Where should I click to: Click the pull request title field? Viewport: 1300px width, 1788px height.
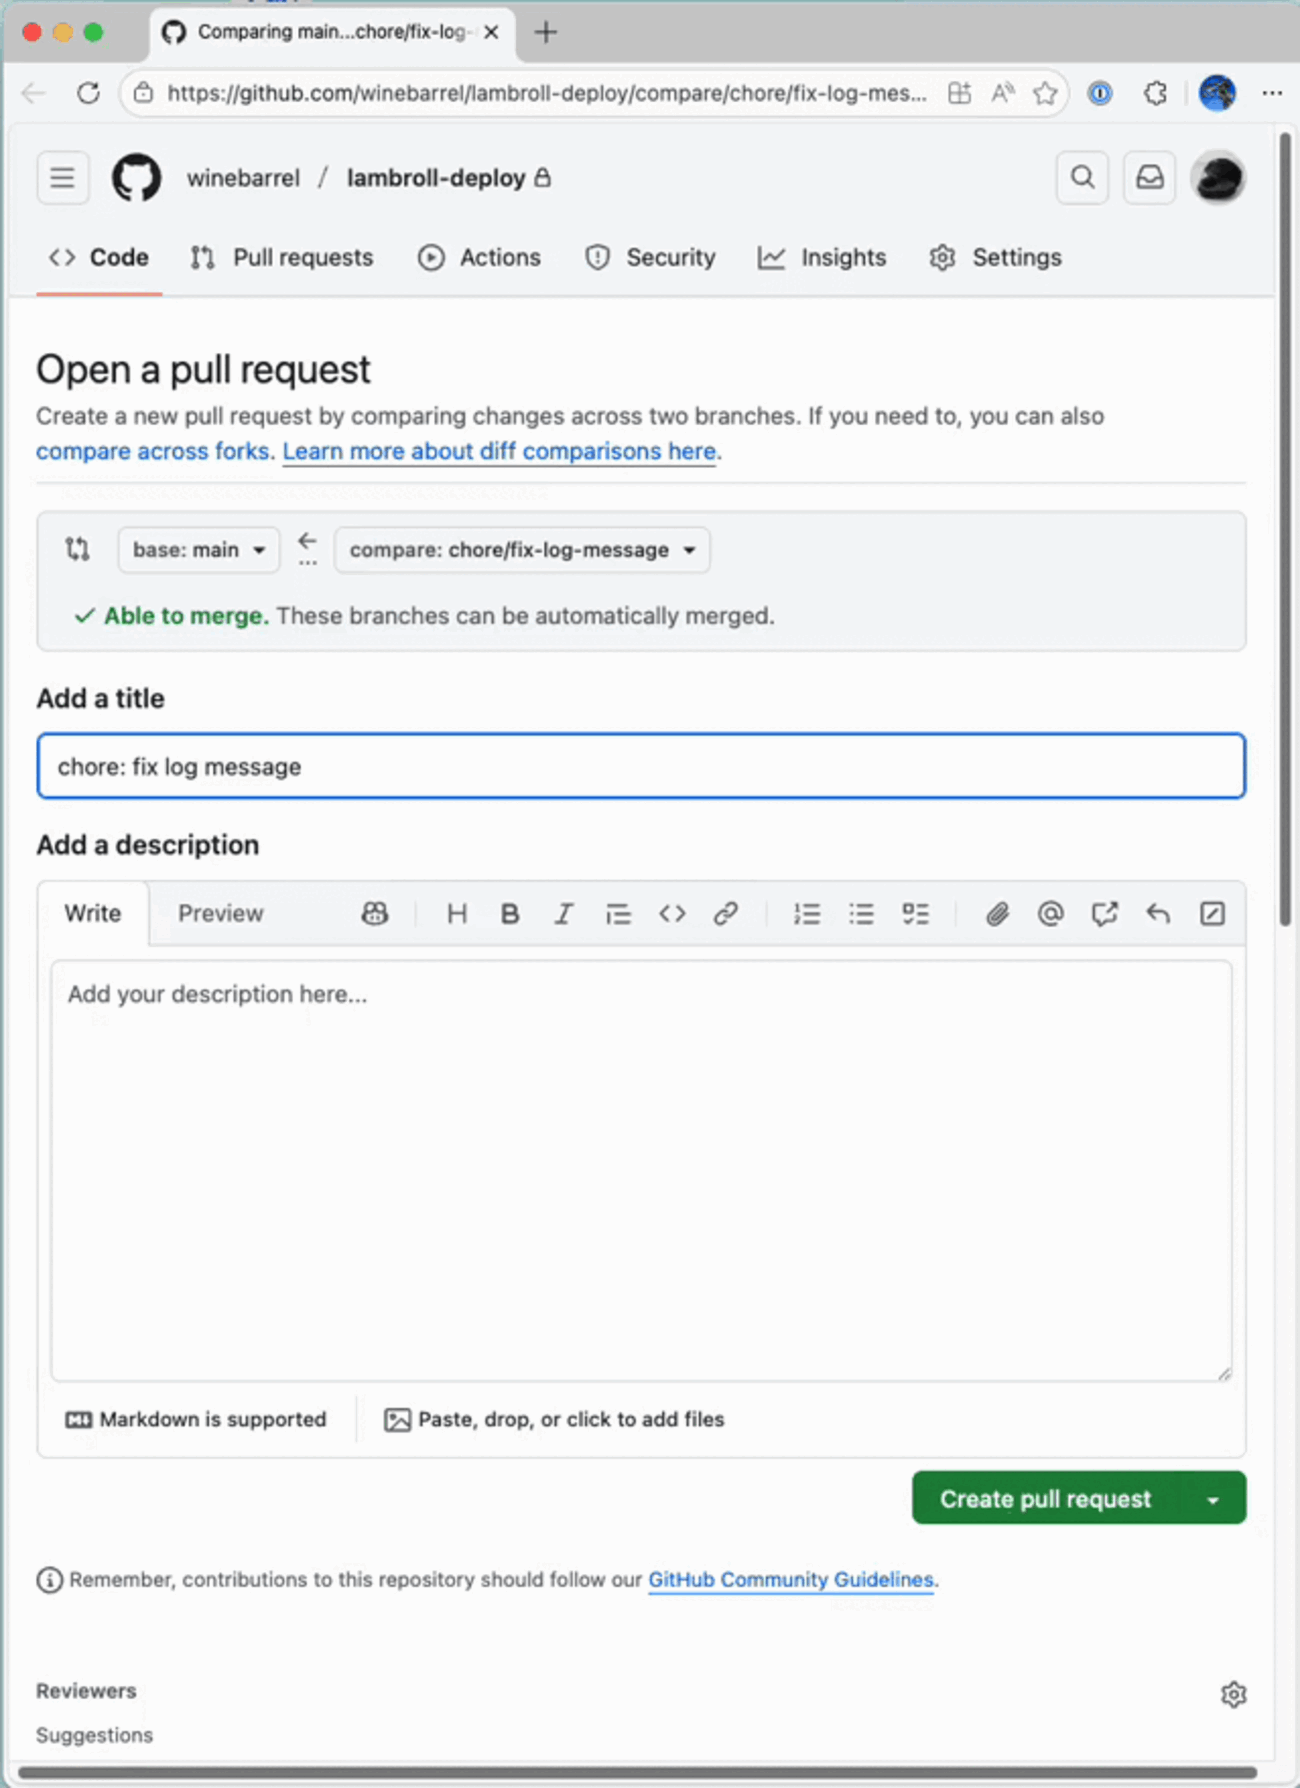tap(641, 766)
